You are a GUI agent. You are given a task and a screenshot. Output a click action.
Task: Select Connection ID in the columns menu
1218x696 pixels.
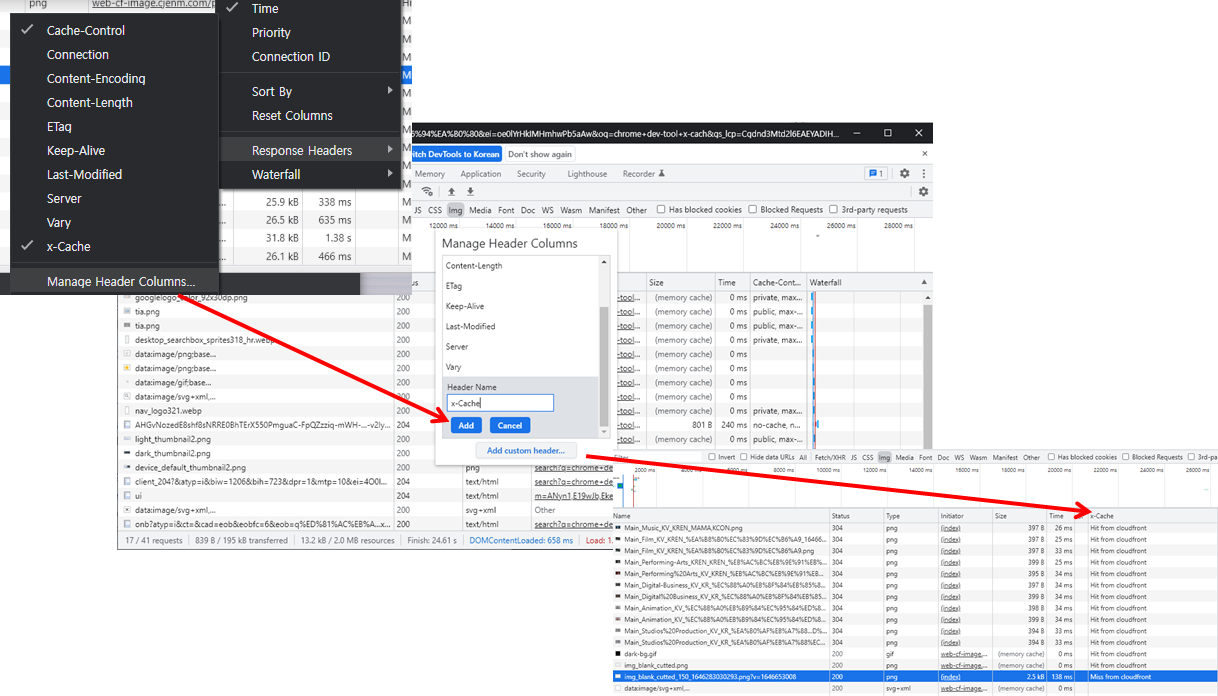[x=310, y=56]
